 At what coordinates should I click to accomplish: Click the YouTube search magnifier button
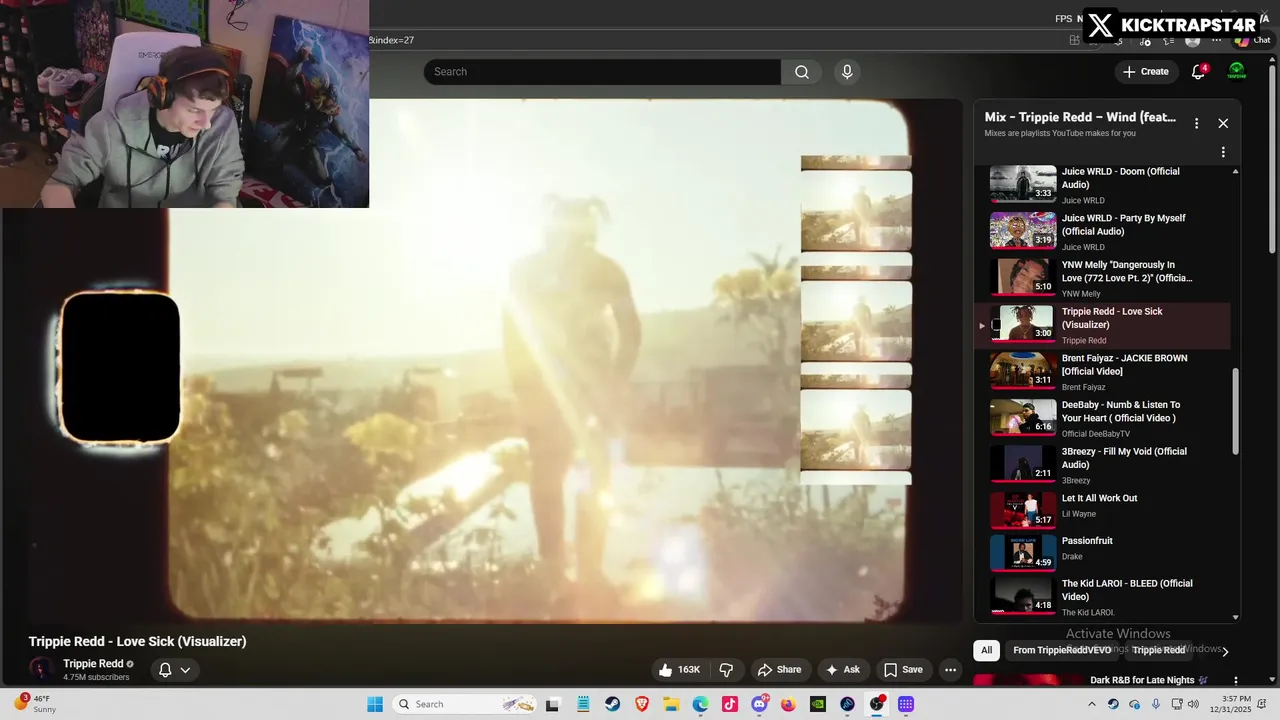coord(802,72)
